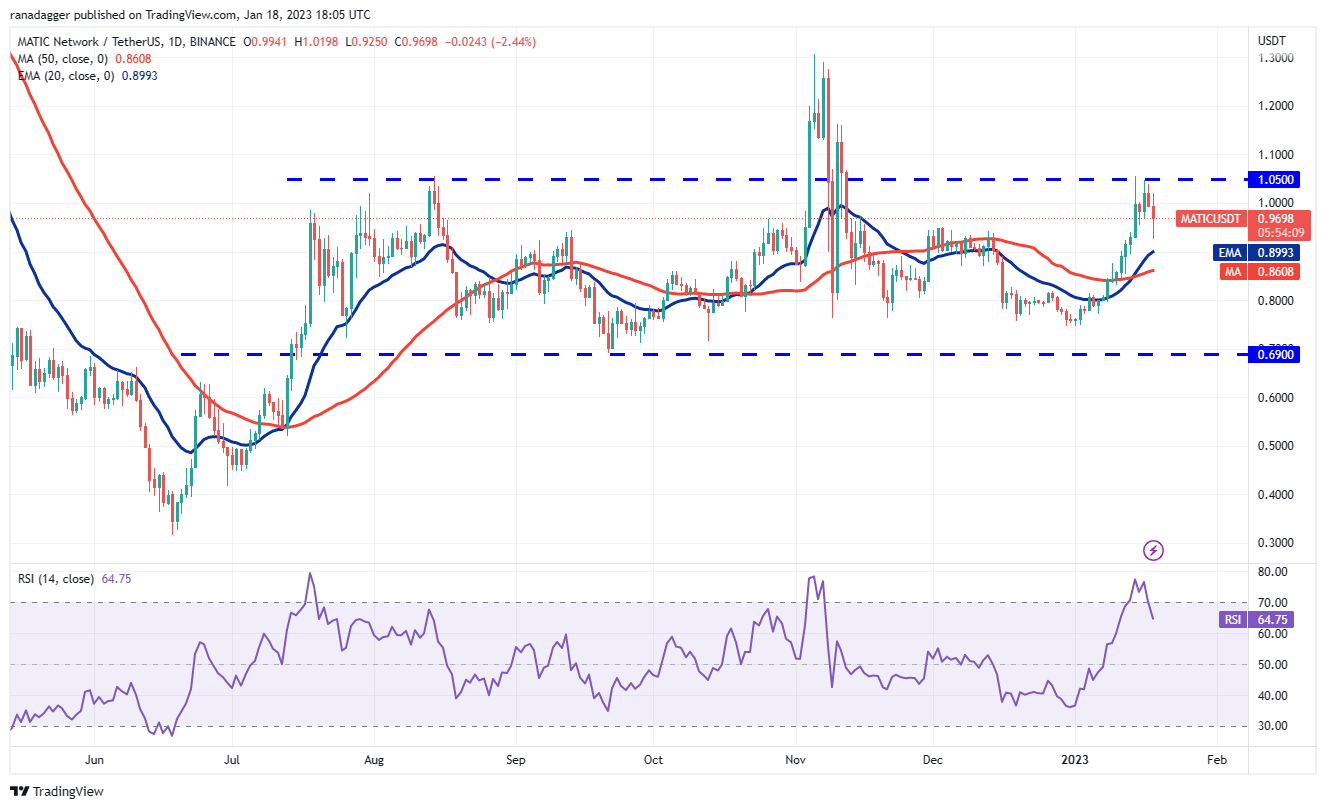Click the "1.2000" price axis label
The height and width of the screenshot is (809, 1326).
[x=1276, y=106]
